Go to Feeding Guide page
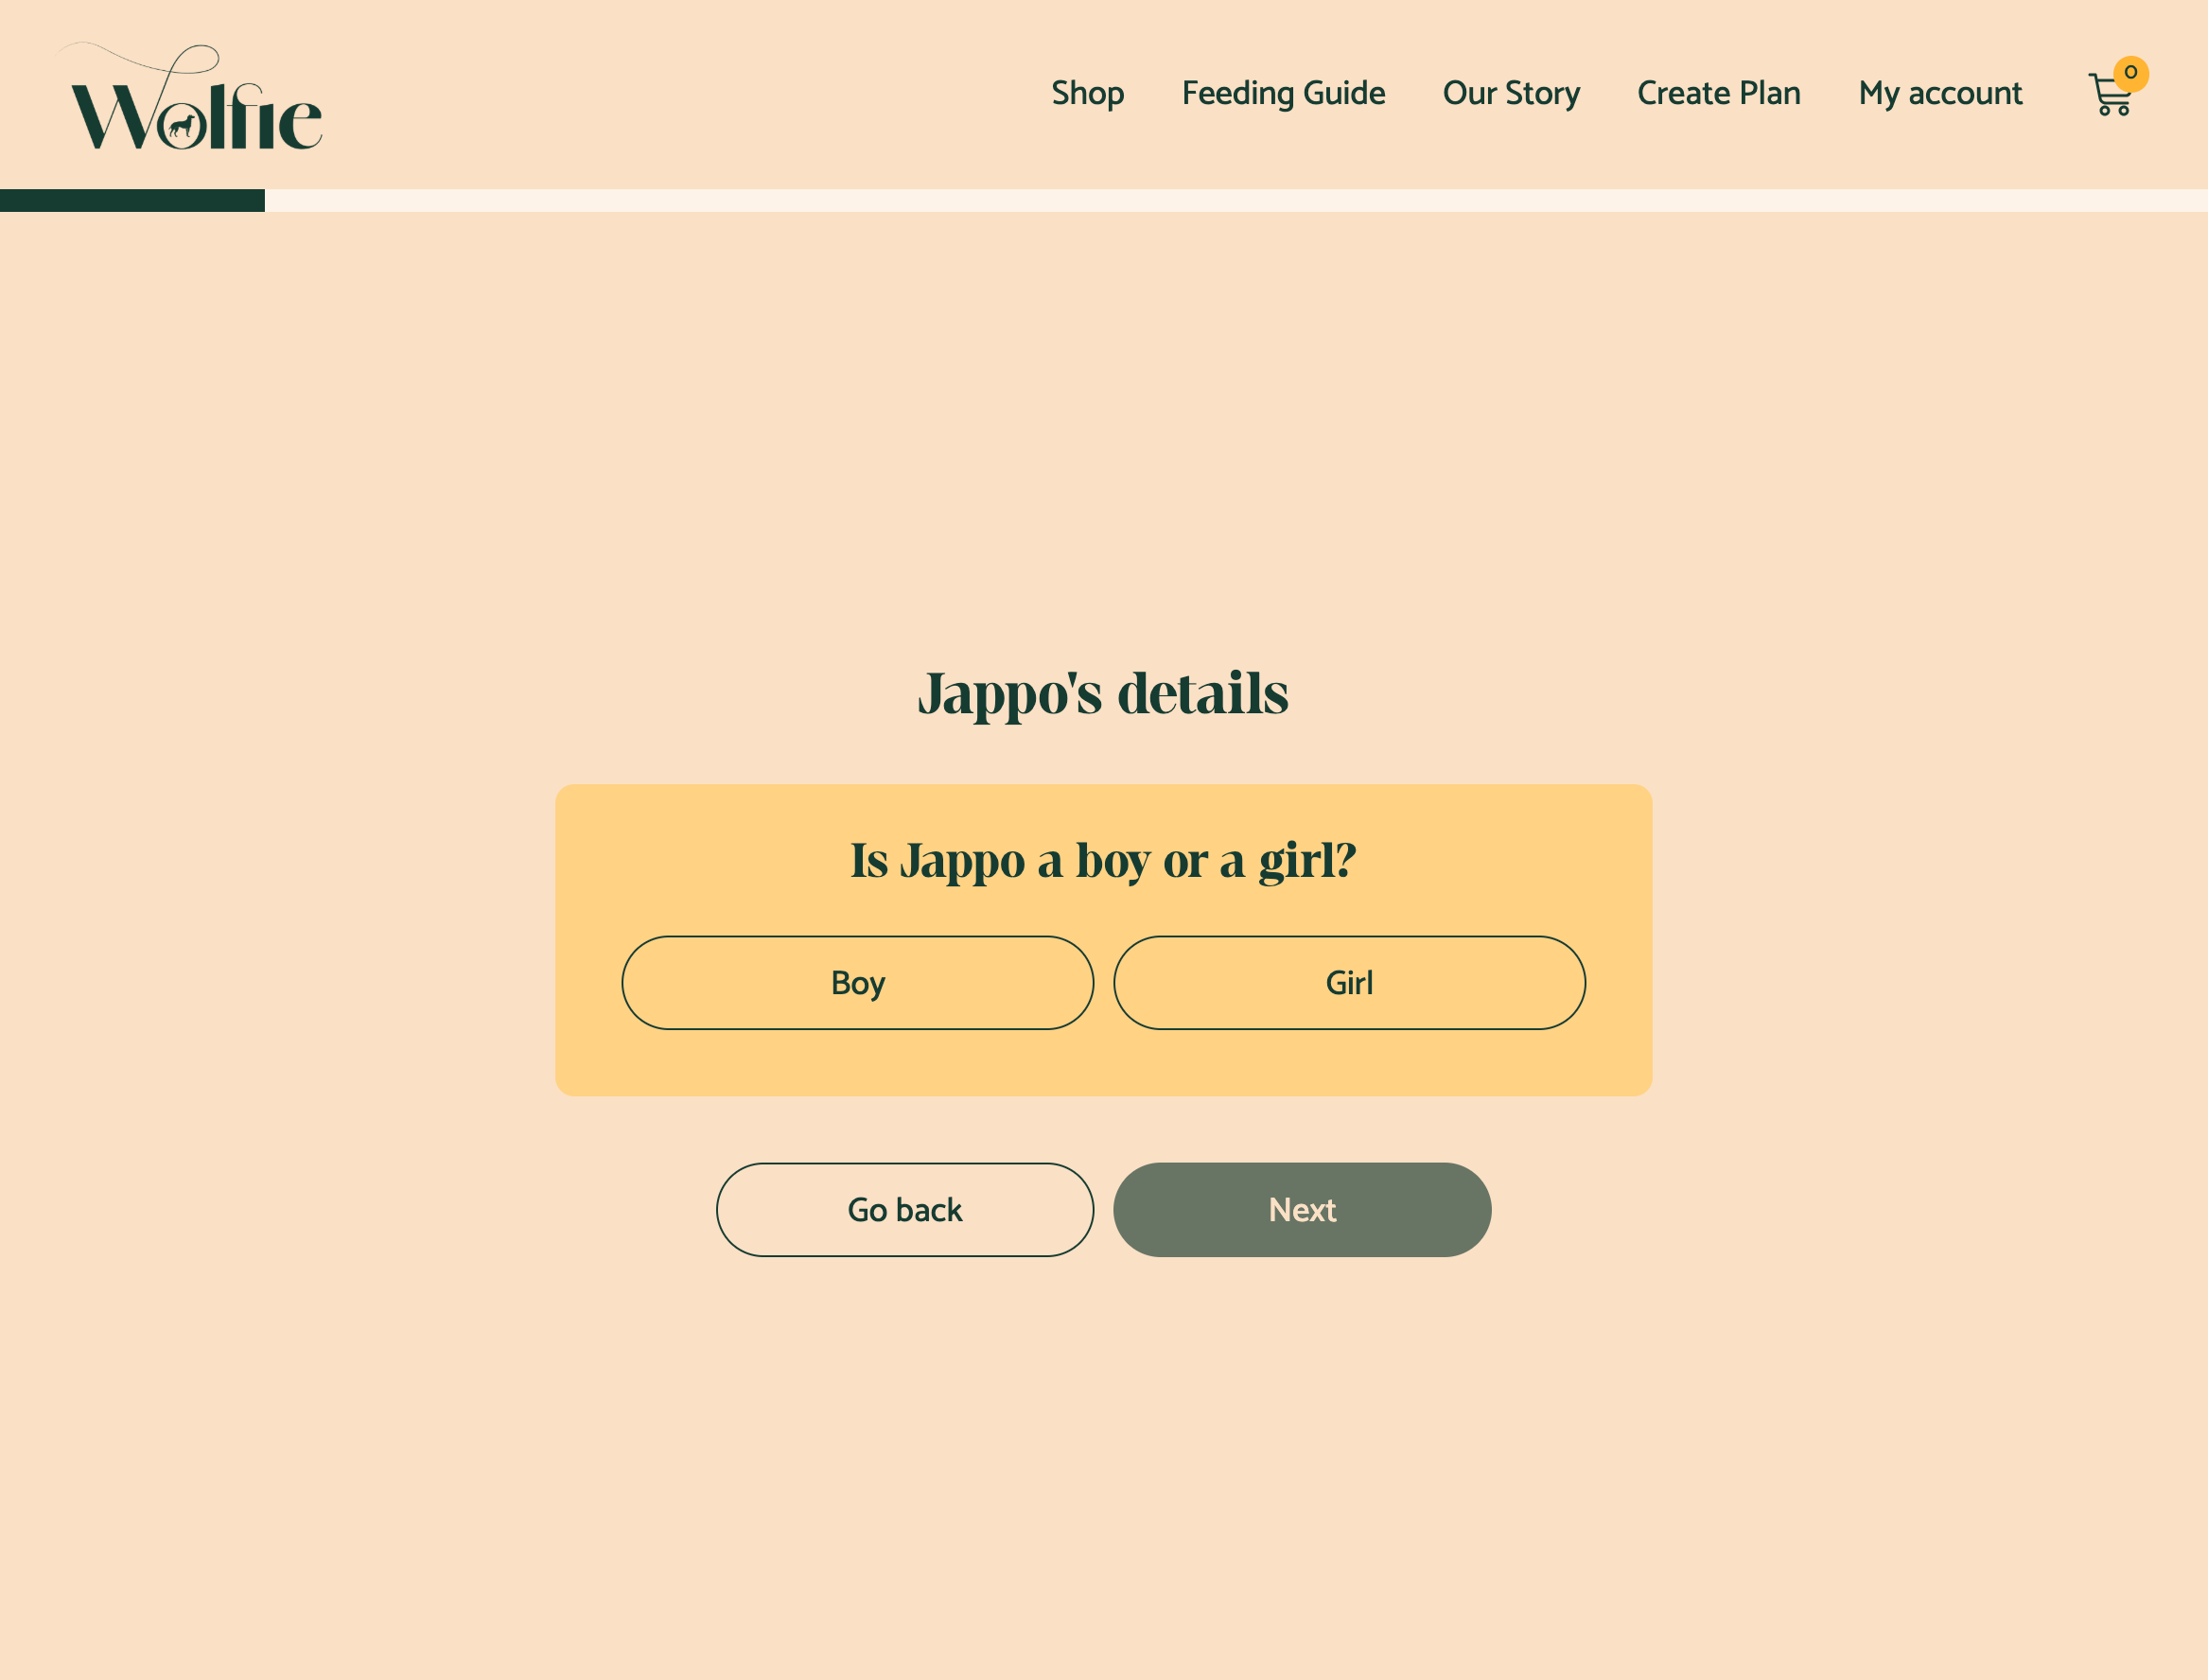Image resolution: width=2208 pixels, height=1680 pixels. 1283,93
